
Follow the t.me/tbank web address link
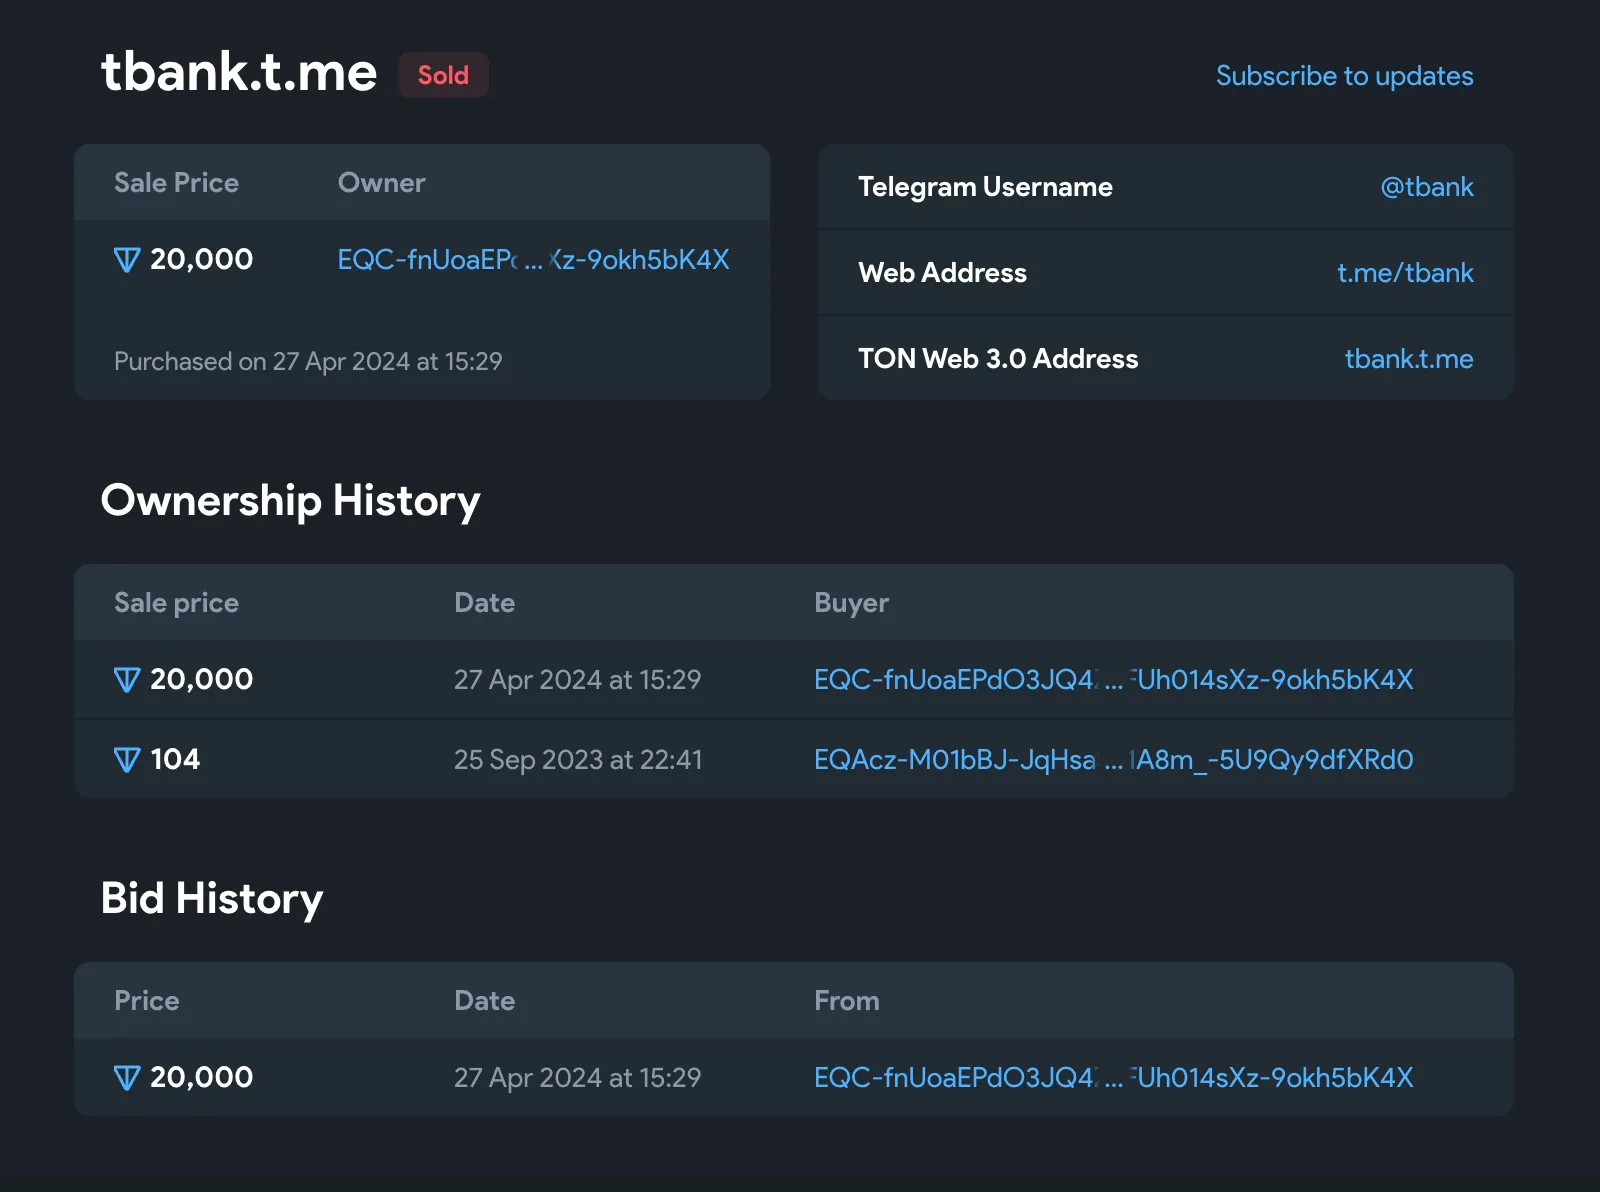pos(1405,273)
